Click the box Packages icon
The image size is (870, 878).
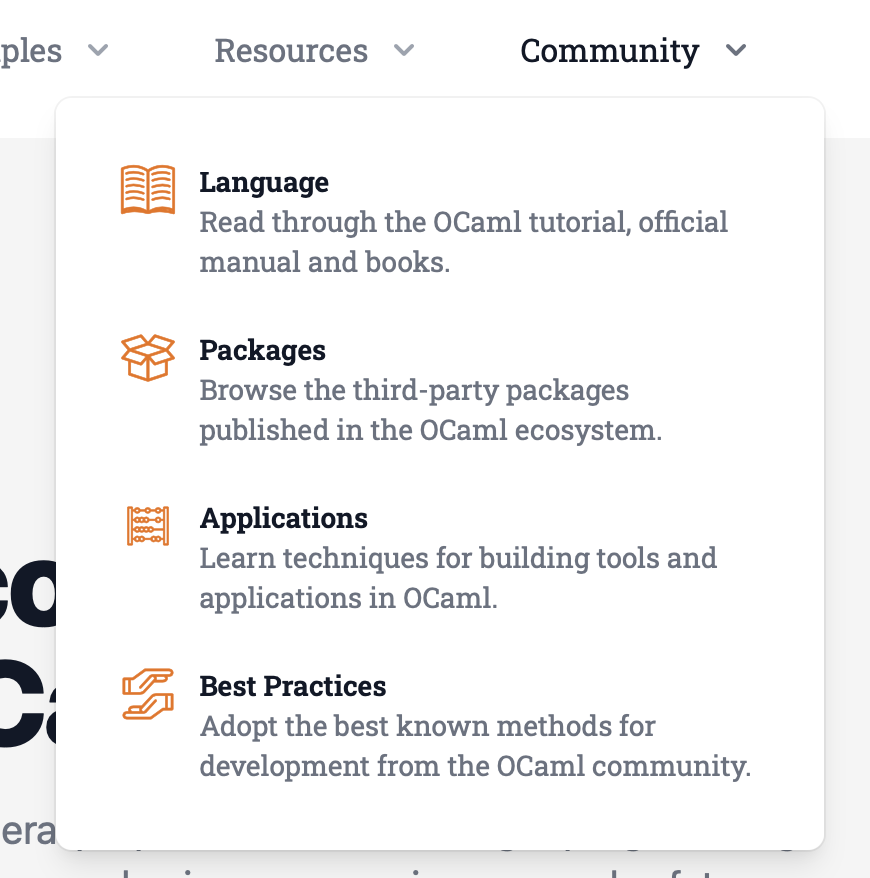pyautogui.click(x=148, y=358)
